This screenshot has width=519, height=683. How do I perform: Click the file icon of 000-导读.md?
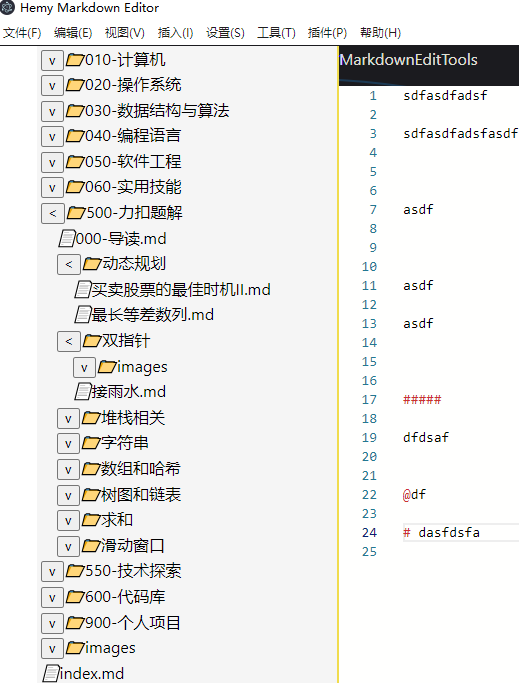pos(67,239)
